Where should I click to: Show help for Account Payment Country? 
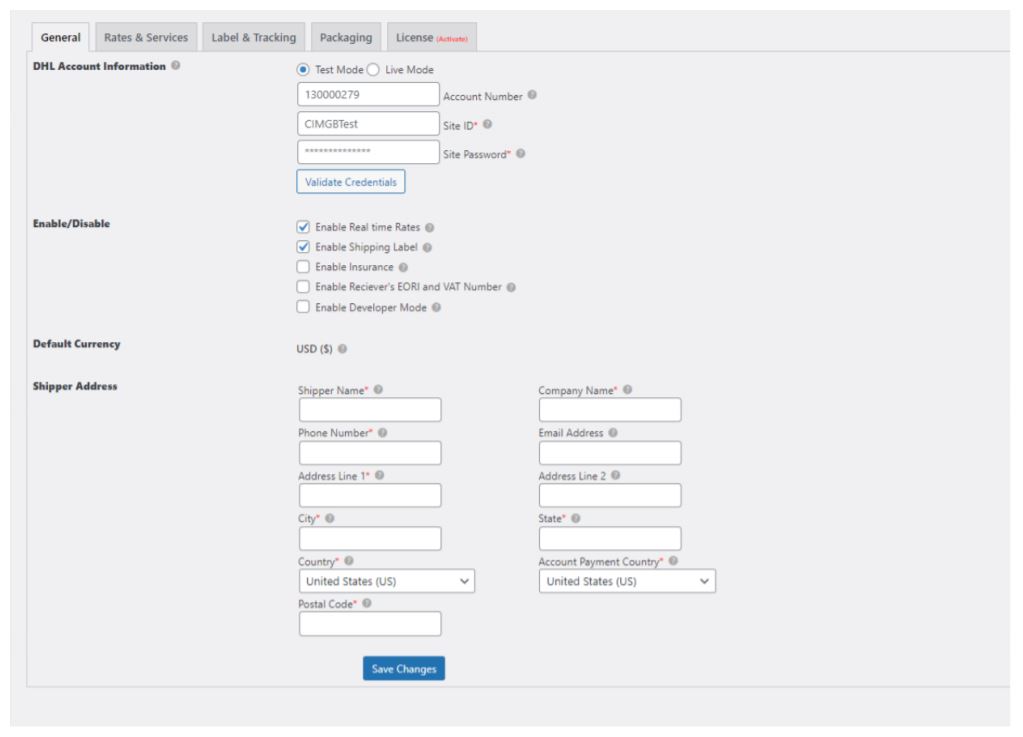(x=673, y=561)
